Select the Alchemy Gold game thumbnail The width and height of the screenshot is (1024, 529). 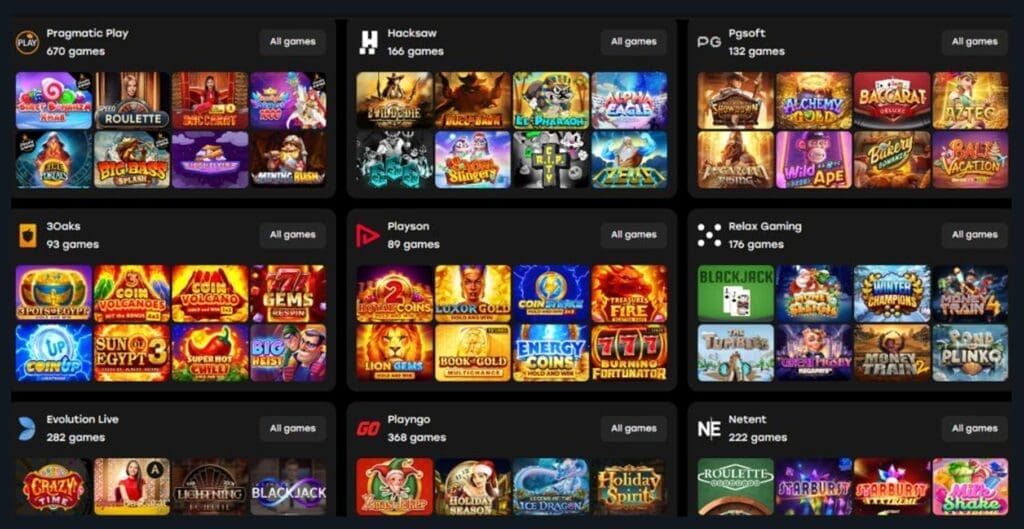(814, 101)
